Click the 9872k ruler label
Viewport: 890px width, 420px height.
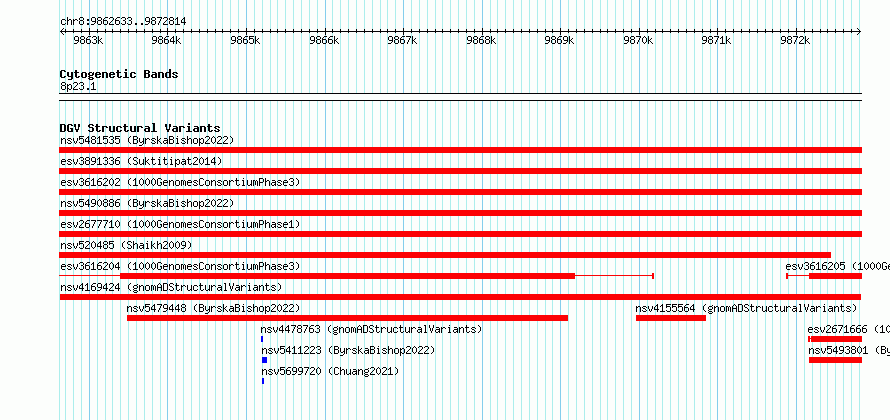[795, 40]
